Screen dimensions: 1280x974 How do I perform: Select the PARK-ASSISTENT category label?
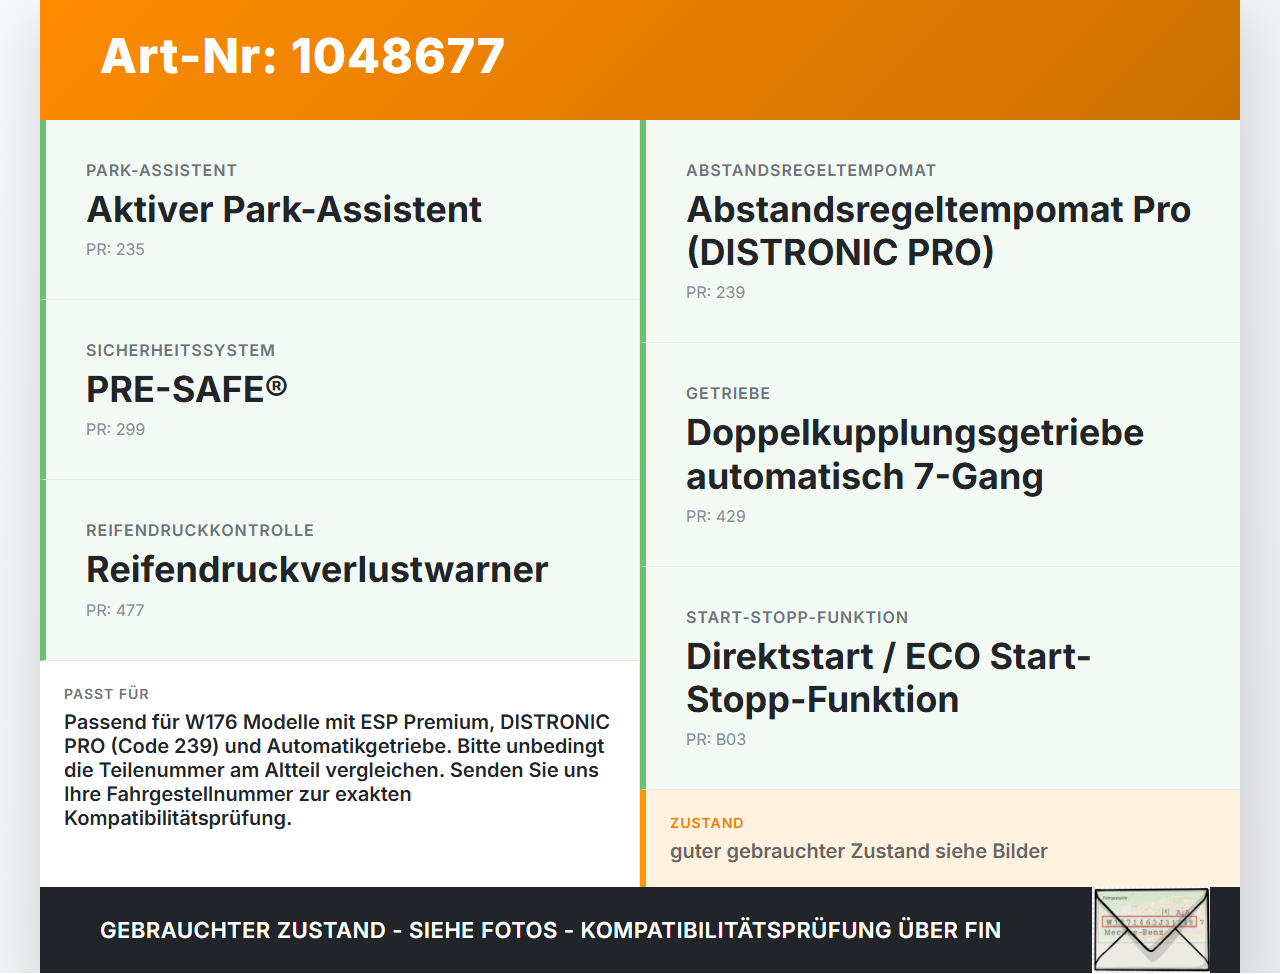click(x=161, y=170)
